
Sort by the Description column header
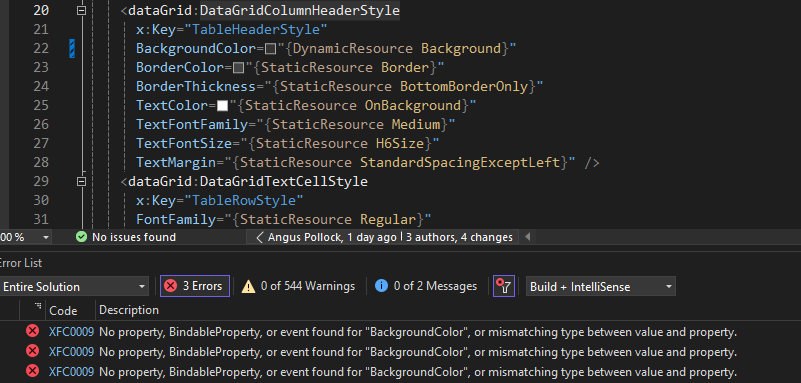[129, 310]
